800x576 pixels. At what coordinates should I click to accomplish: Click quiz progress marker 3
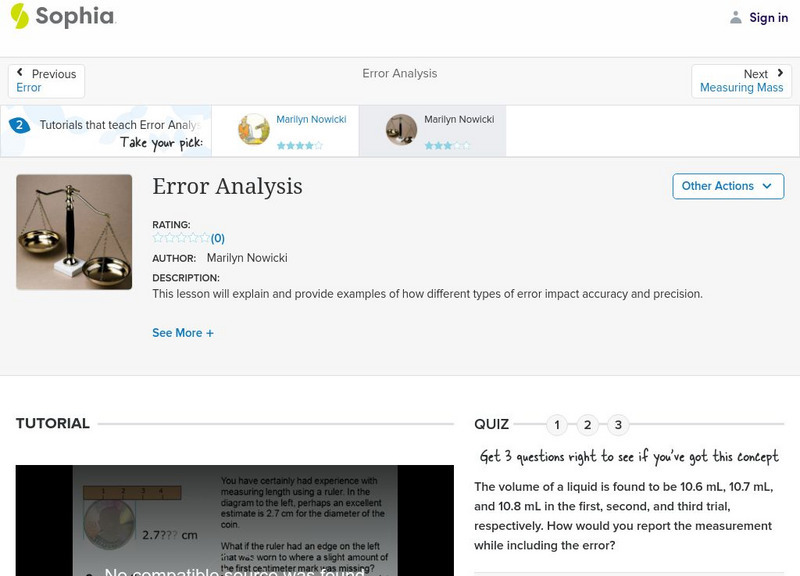coord(619,424)
